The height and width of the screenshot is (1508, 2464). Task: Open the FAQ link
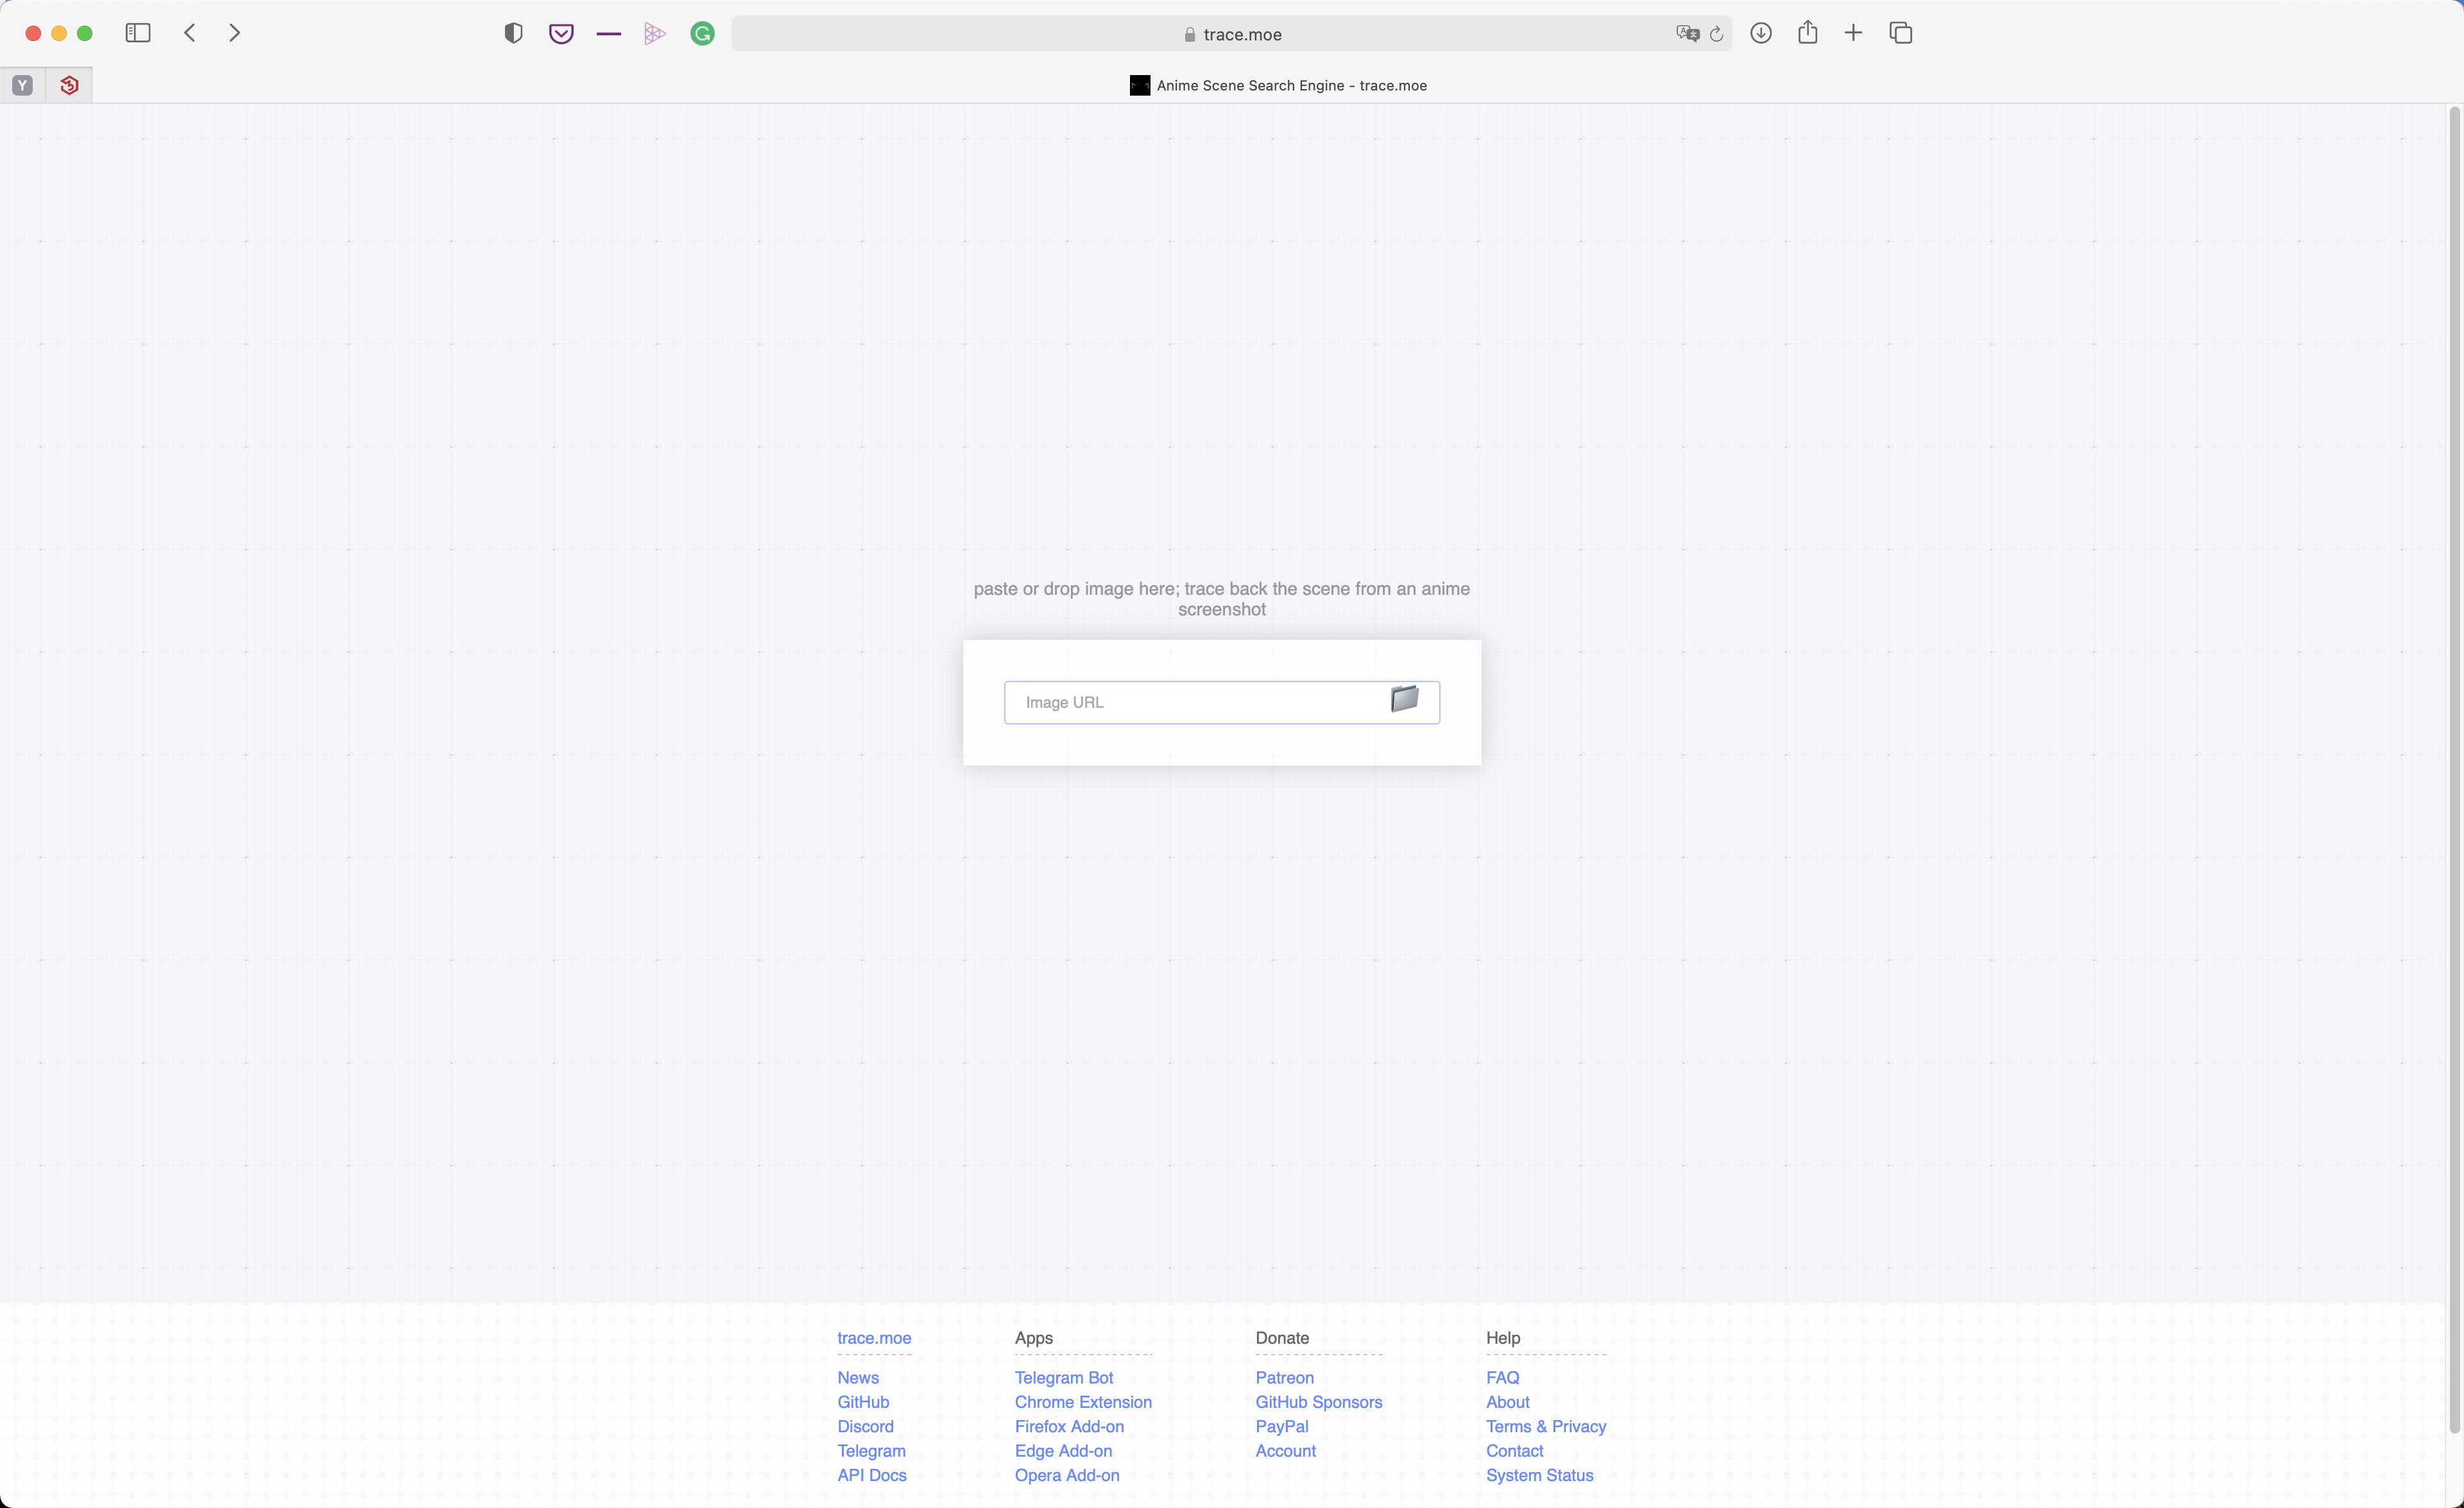(1502, 1377)
